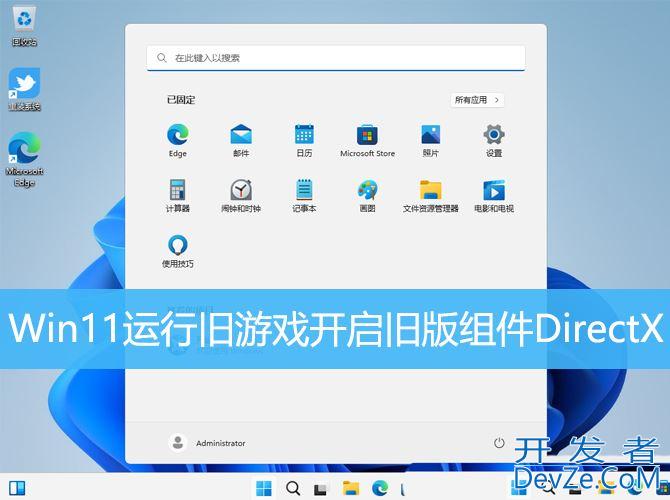
Task: Click the taskbar search magnifier icon
Action: click(293, 488)
